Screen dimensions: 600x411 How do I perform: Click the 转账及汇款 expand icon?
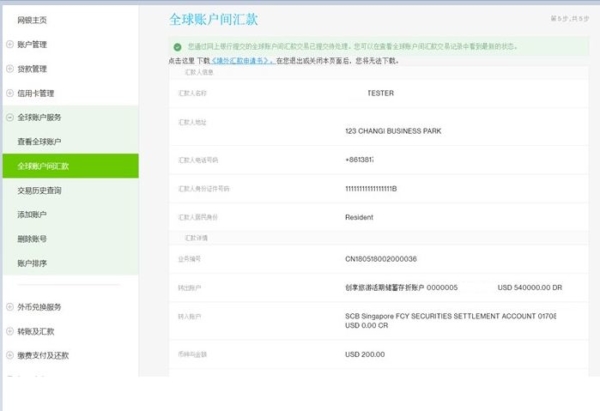(x=10, y=331)
